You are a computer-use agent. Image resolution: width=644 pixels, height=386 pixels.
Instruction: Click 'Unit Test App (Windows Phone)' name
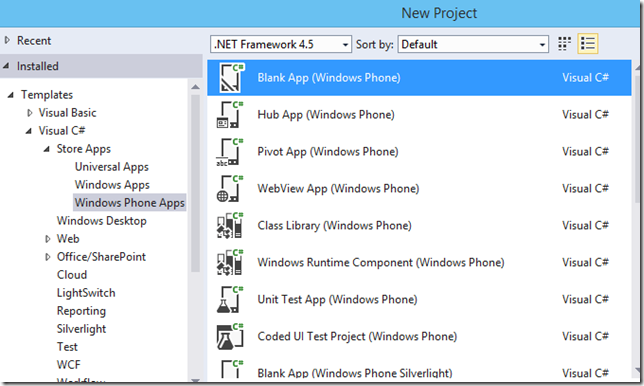coord(337,299)
